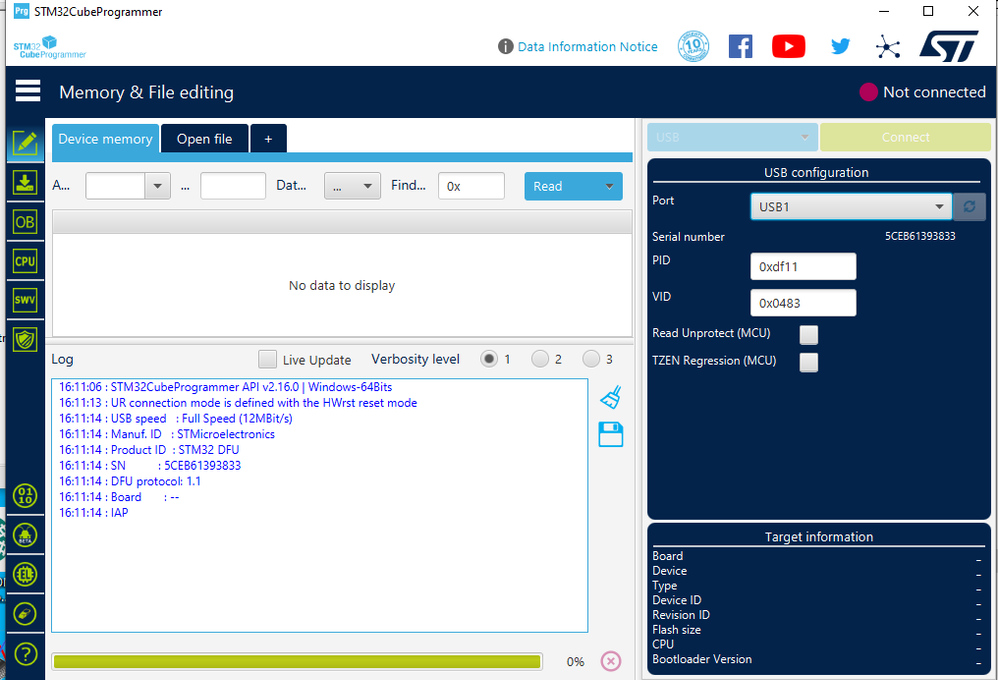Expand the Read button dropdown arrow
This screenshot has width=998, height=680.
(x=609, y=186)
